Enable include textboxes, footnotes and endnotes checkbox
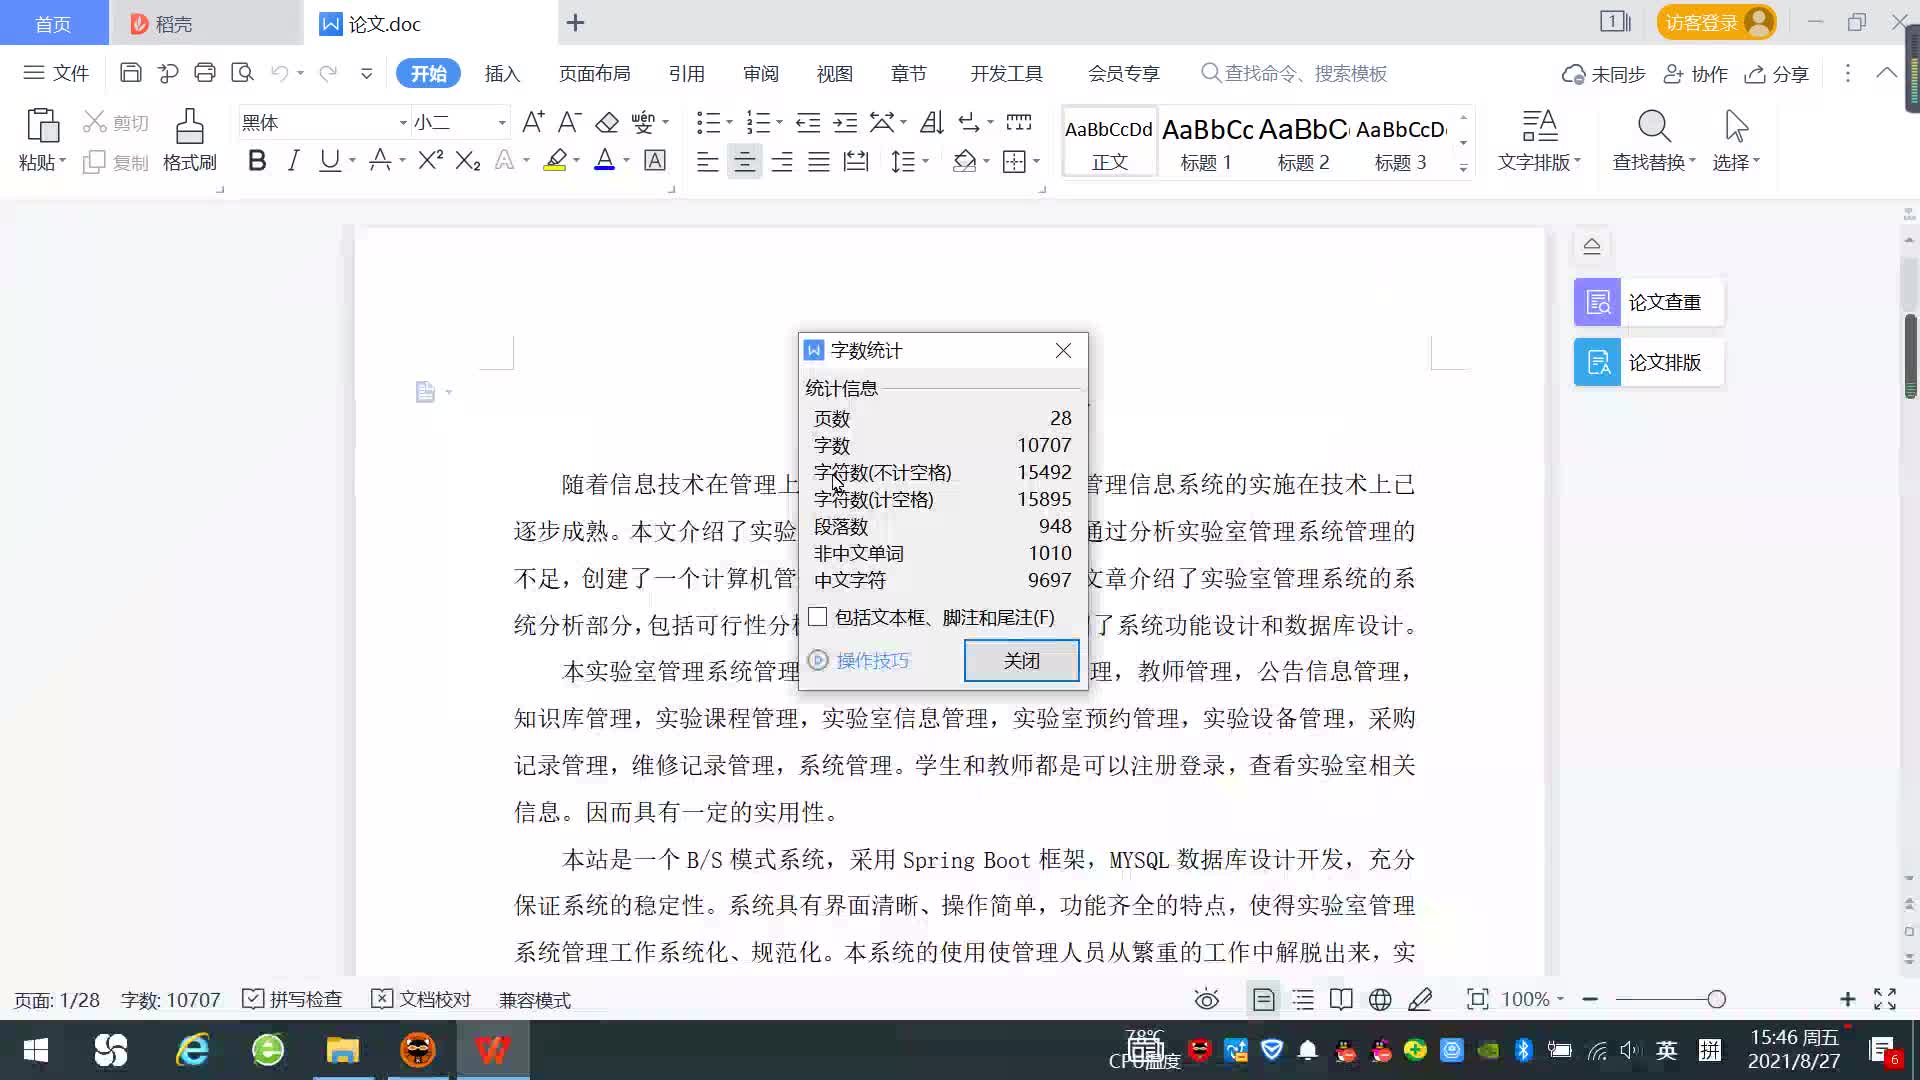 (x=818, y=617)
